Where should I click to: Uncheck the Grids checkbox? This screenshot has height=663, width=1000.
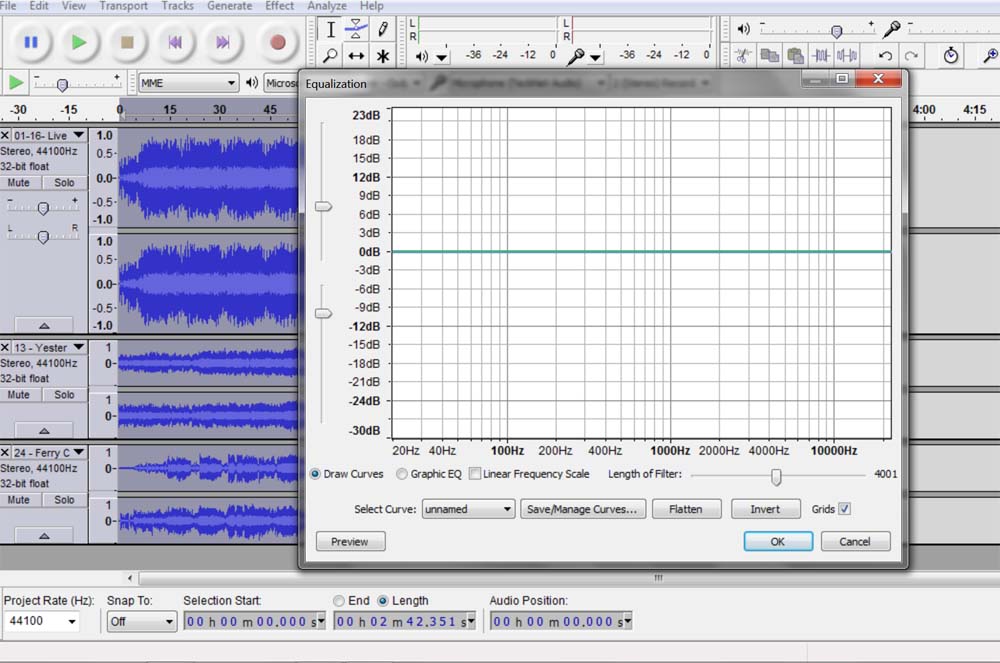[x=845, y=509]
